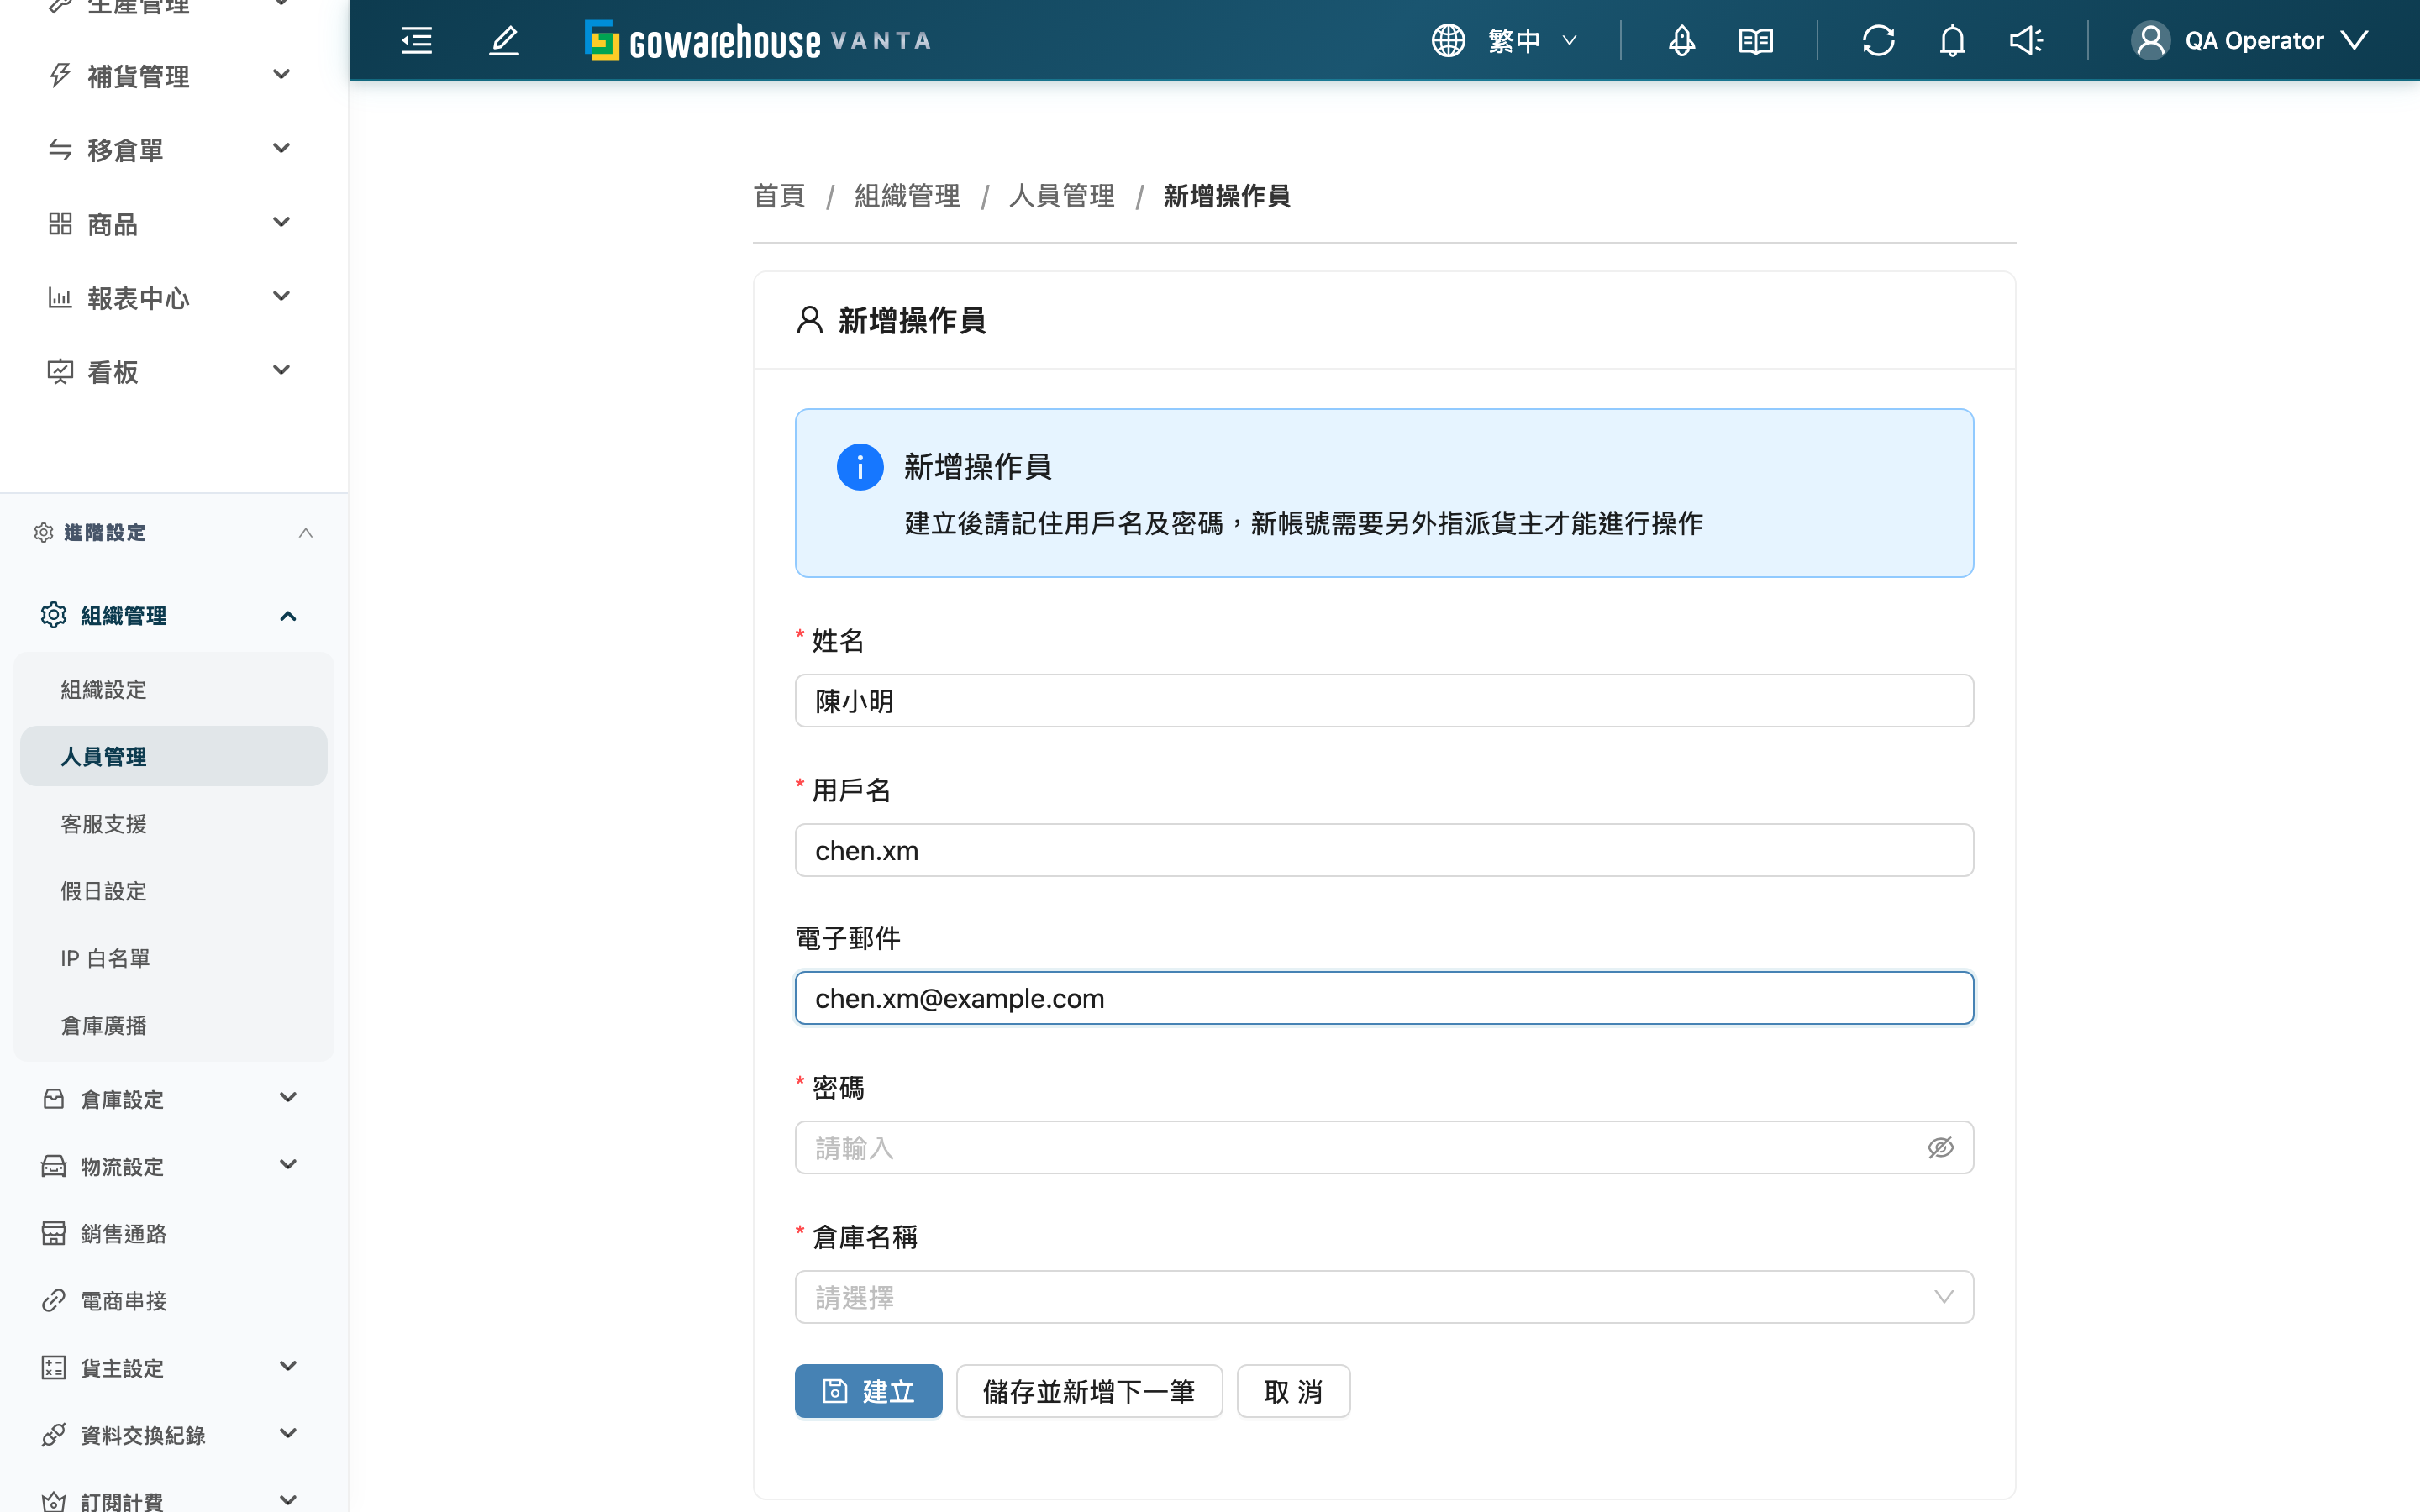Click the 姓名 input field
This screenshot has width=2420, height=1512.
(1384, 700)
